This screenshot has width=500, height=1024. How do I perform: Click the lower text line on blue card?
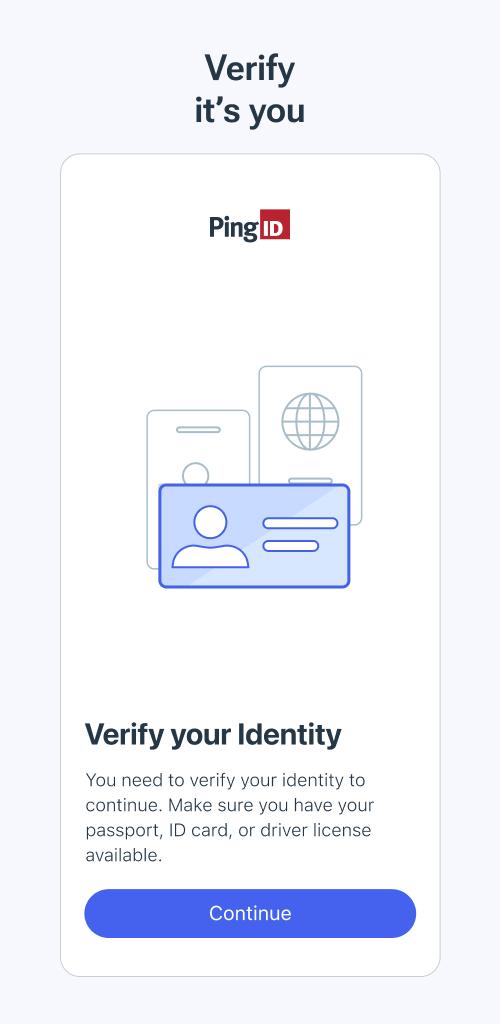tap(290, 545)
